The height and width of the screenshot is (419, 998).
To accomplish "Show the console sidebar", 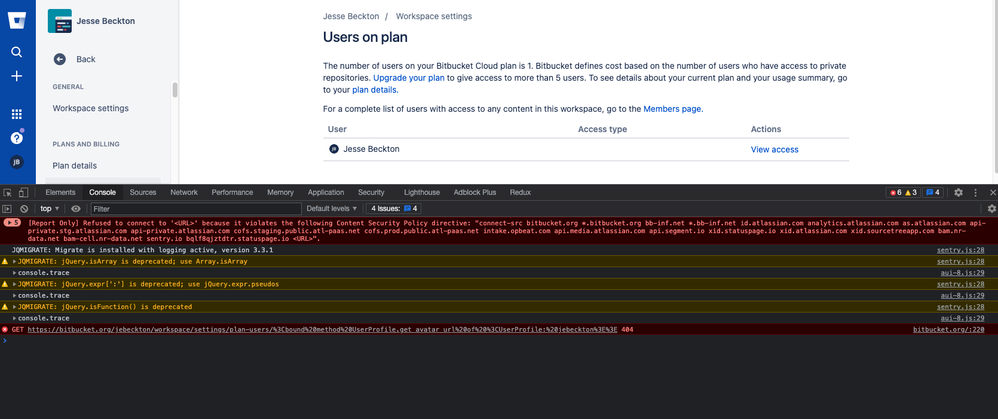I will 8,208.
